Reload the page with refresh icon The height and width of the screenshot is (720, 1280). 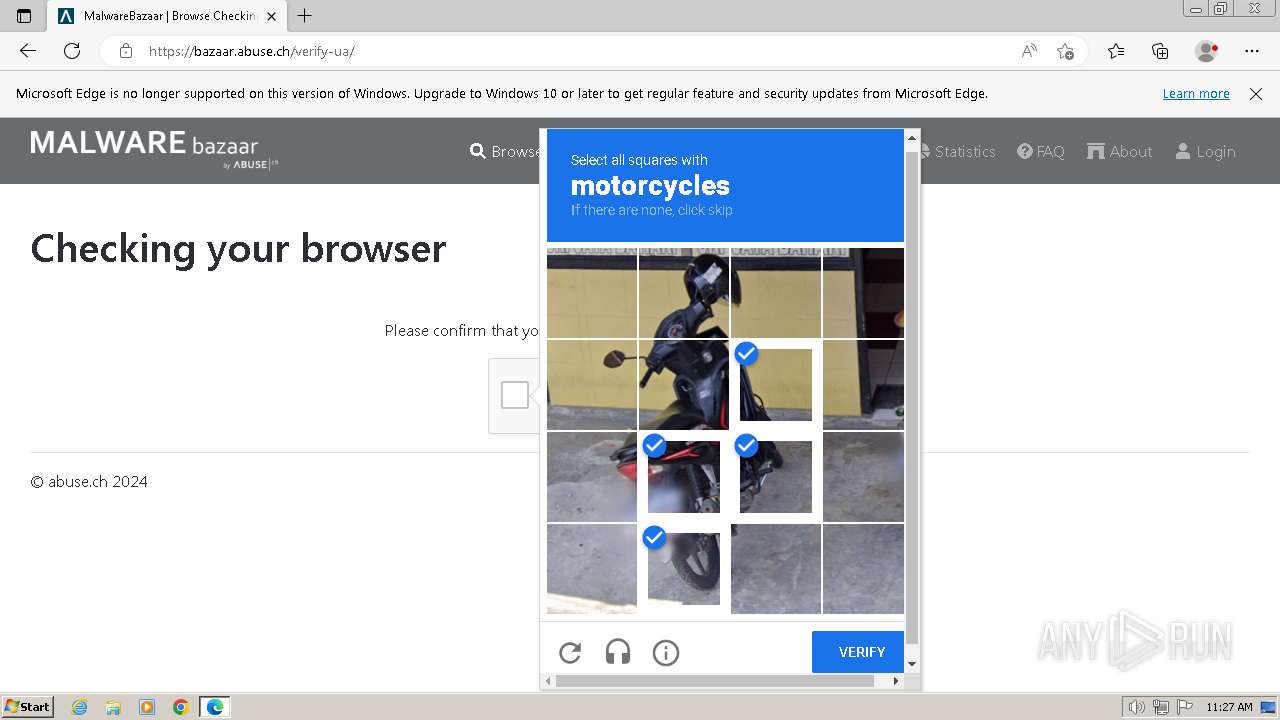[x=72, y=51]
